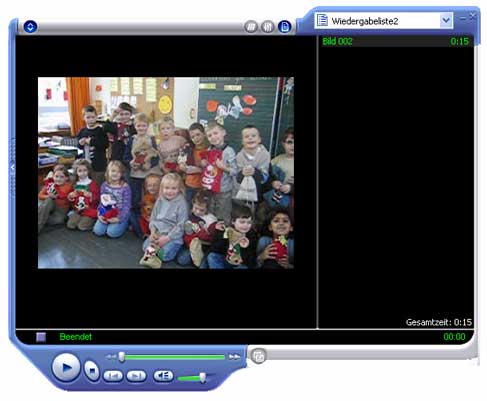This screenshot has height=401, width=487.
Task: Click the fast forward arrows by the seek bar
Action: 234,357
